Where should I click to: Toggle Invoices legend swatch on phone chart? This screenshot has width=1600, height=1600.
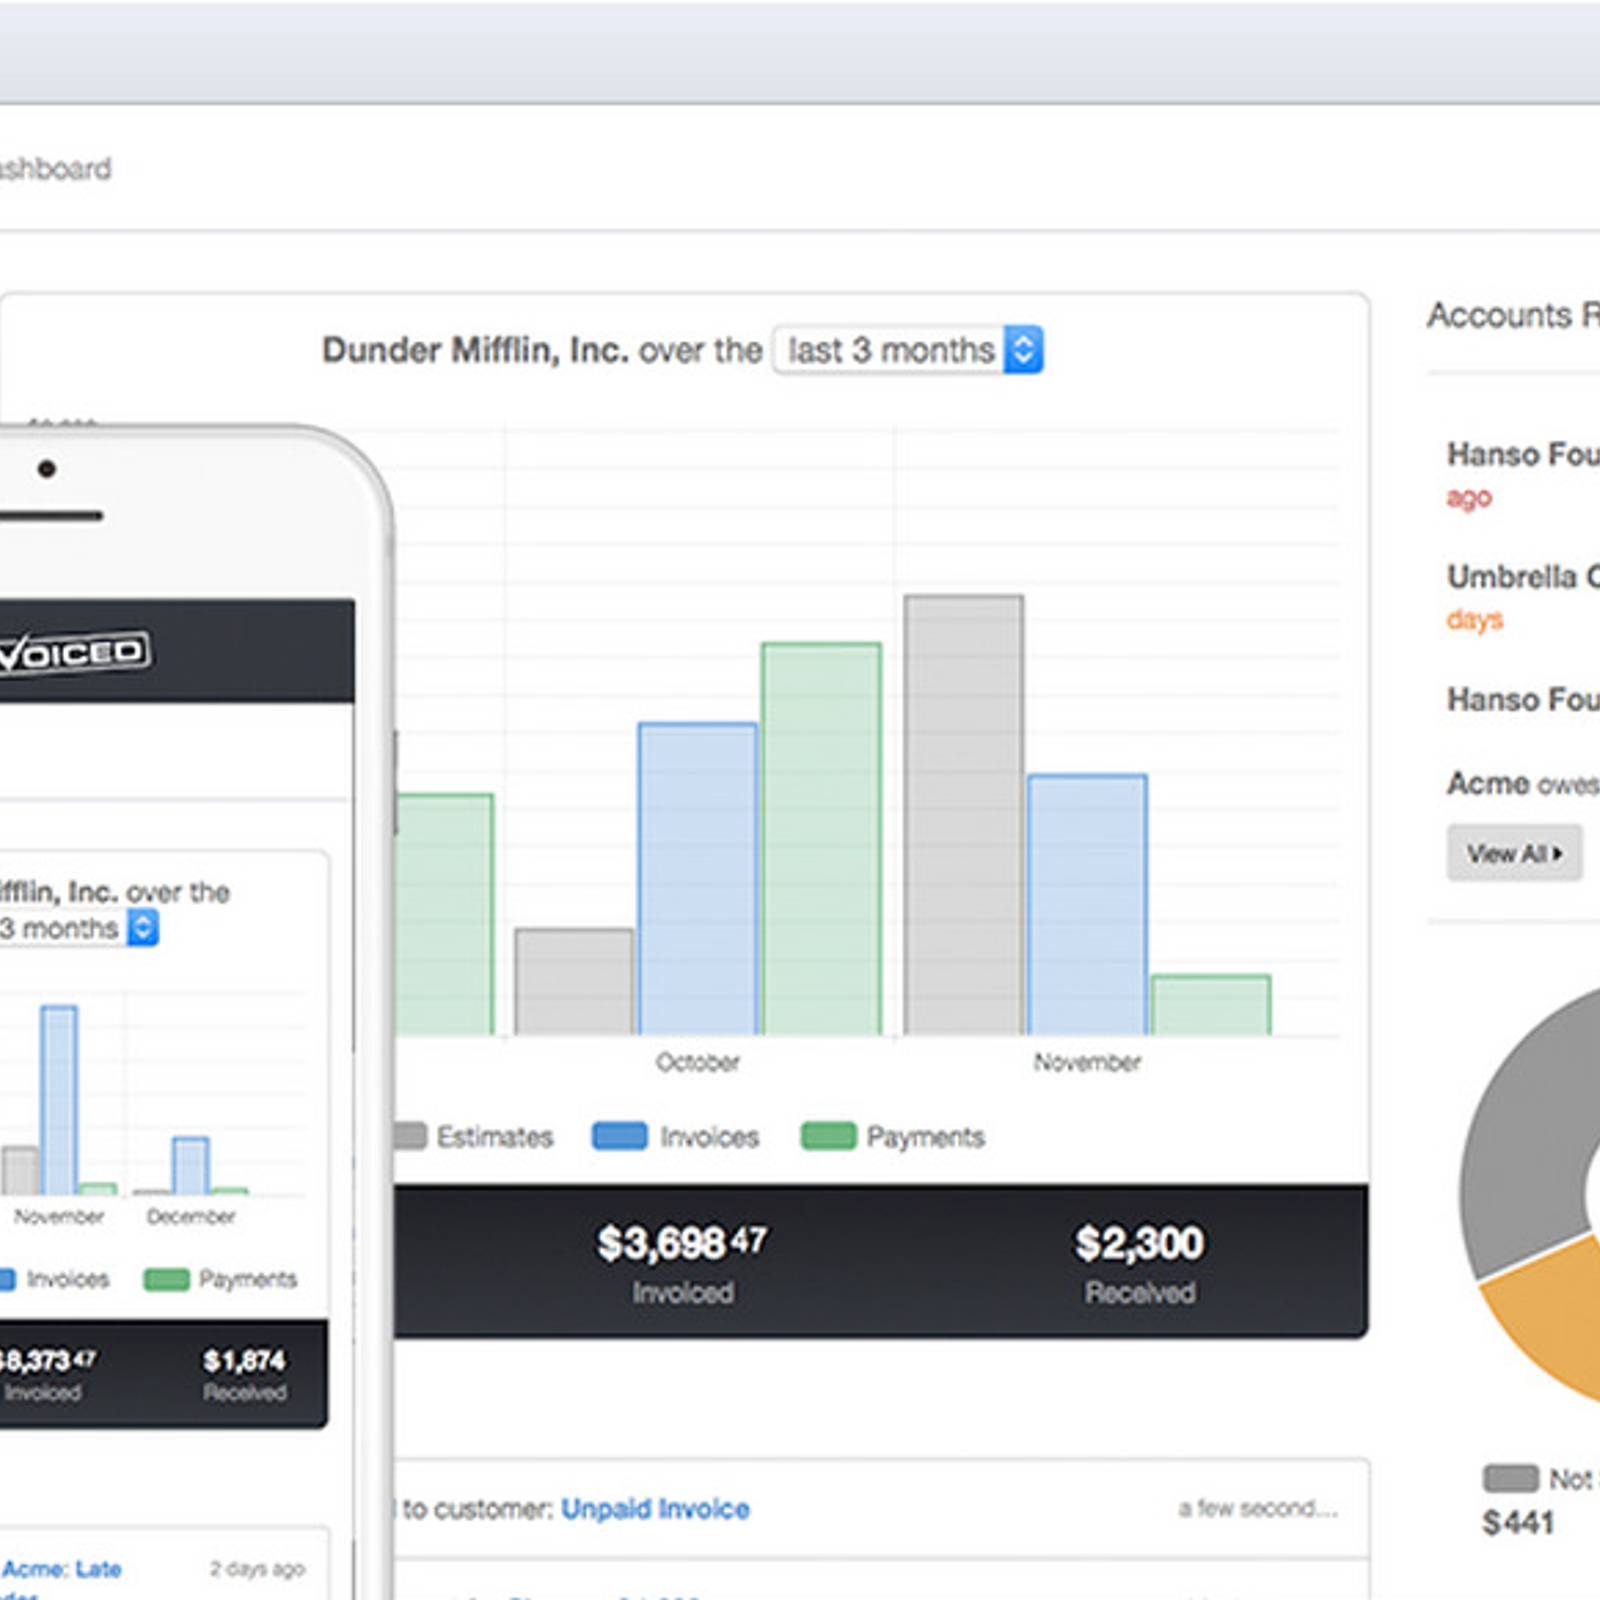click(7, 1279)
